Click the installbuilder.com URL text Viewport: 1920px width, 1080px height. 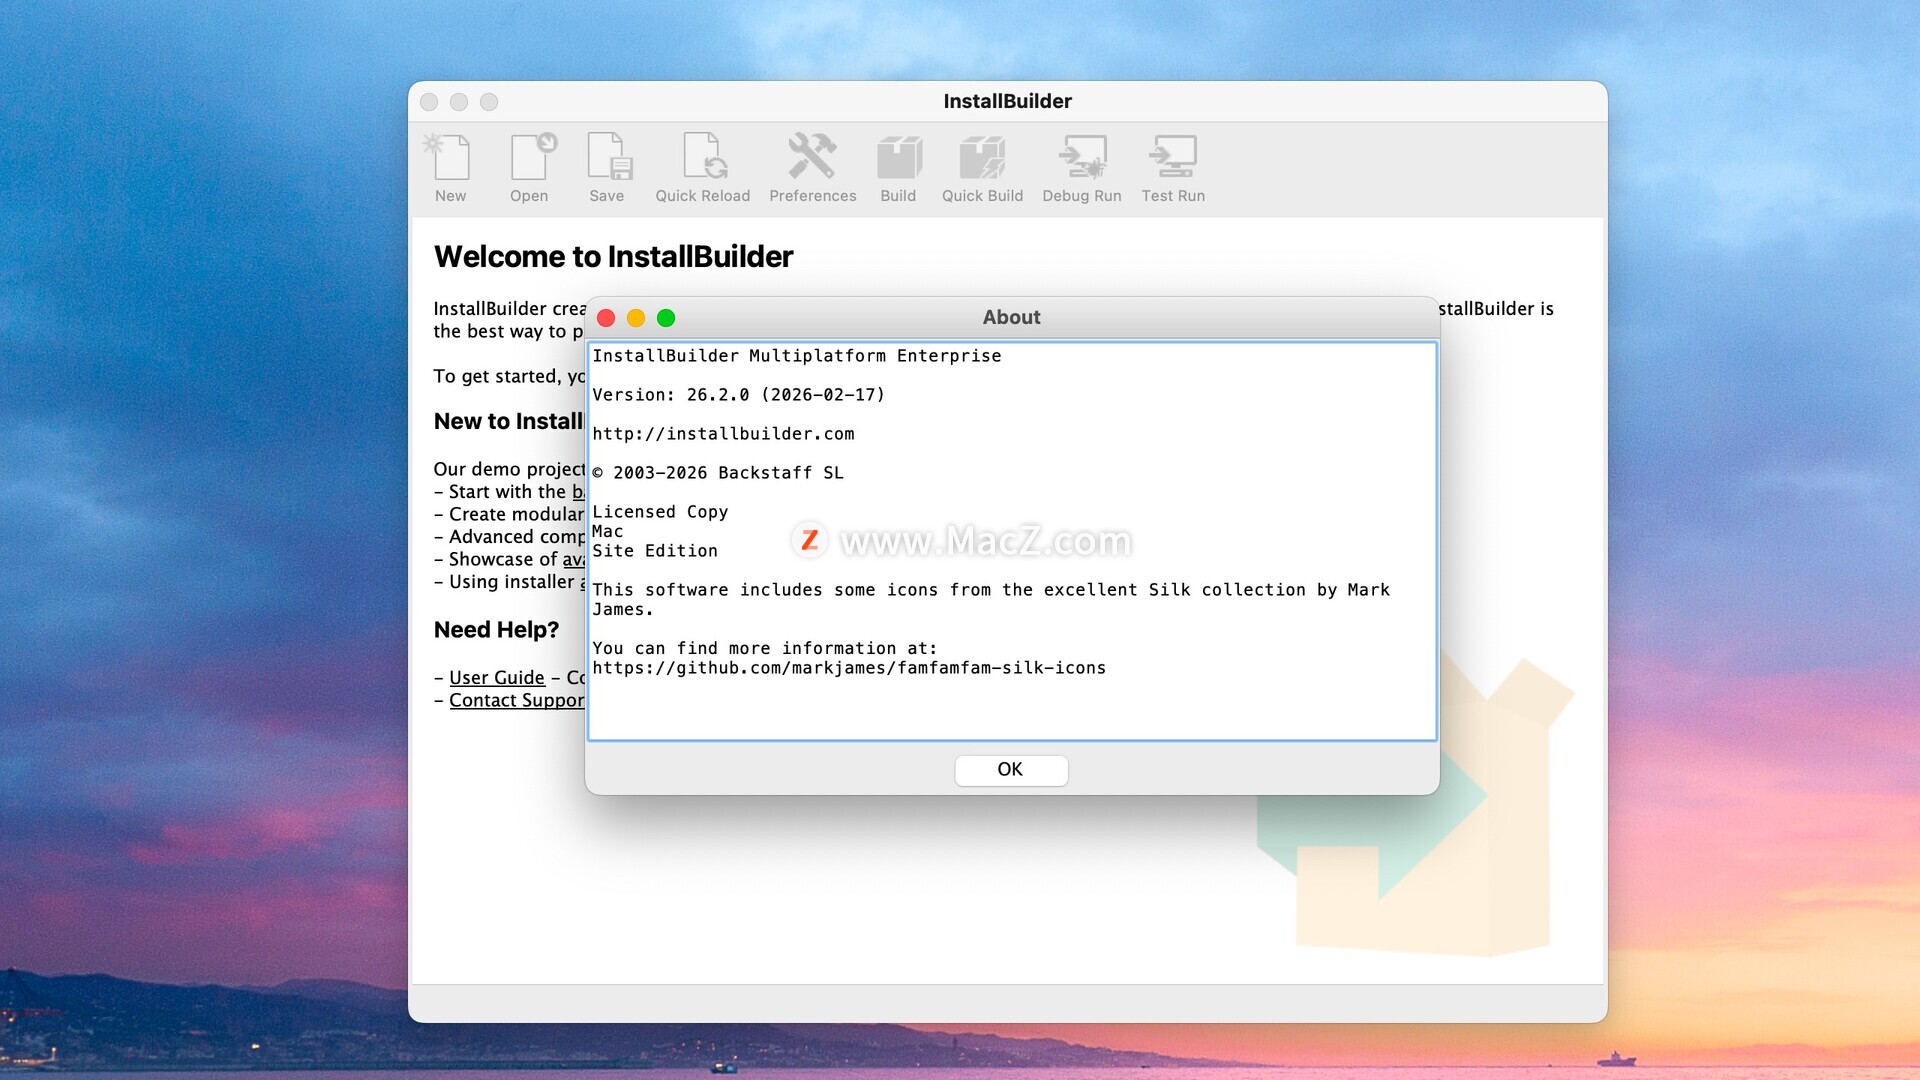[723, 434]
